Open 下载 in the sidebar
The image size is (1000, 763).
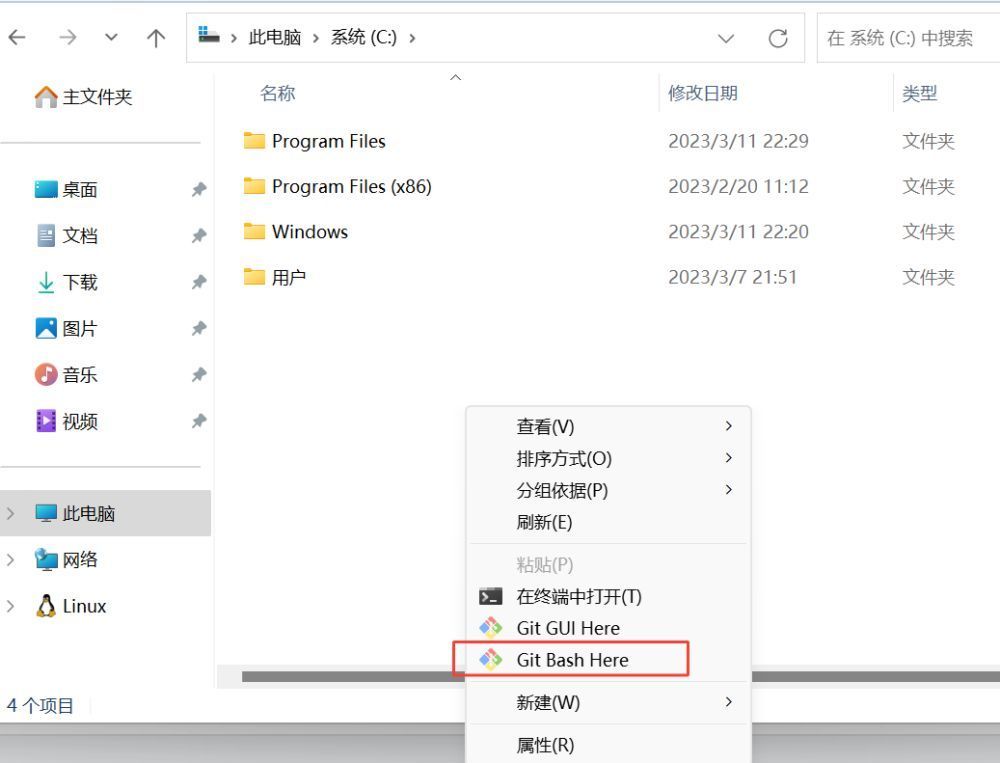[x=66, y=282]
